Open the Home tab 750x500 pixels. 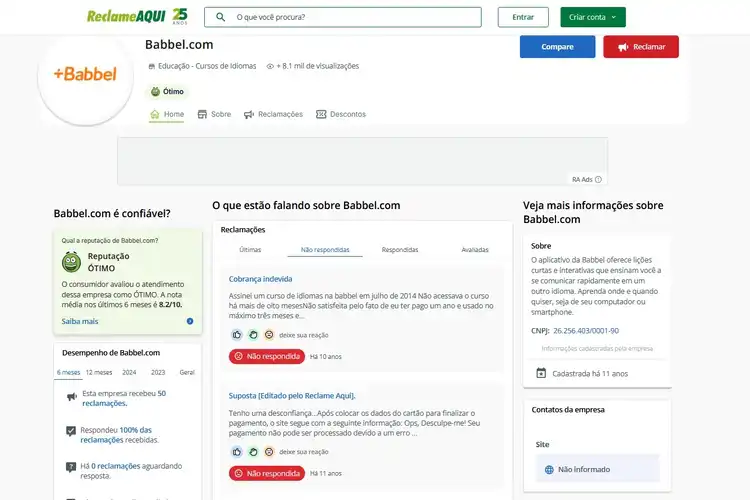[x=166, y=114]
